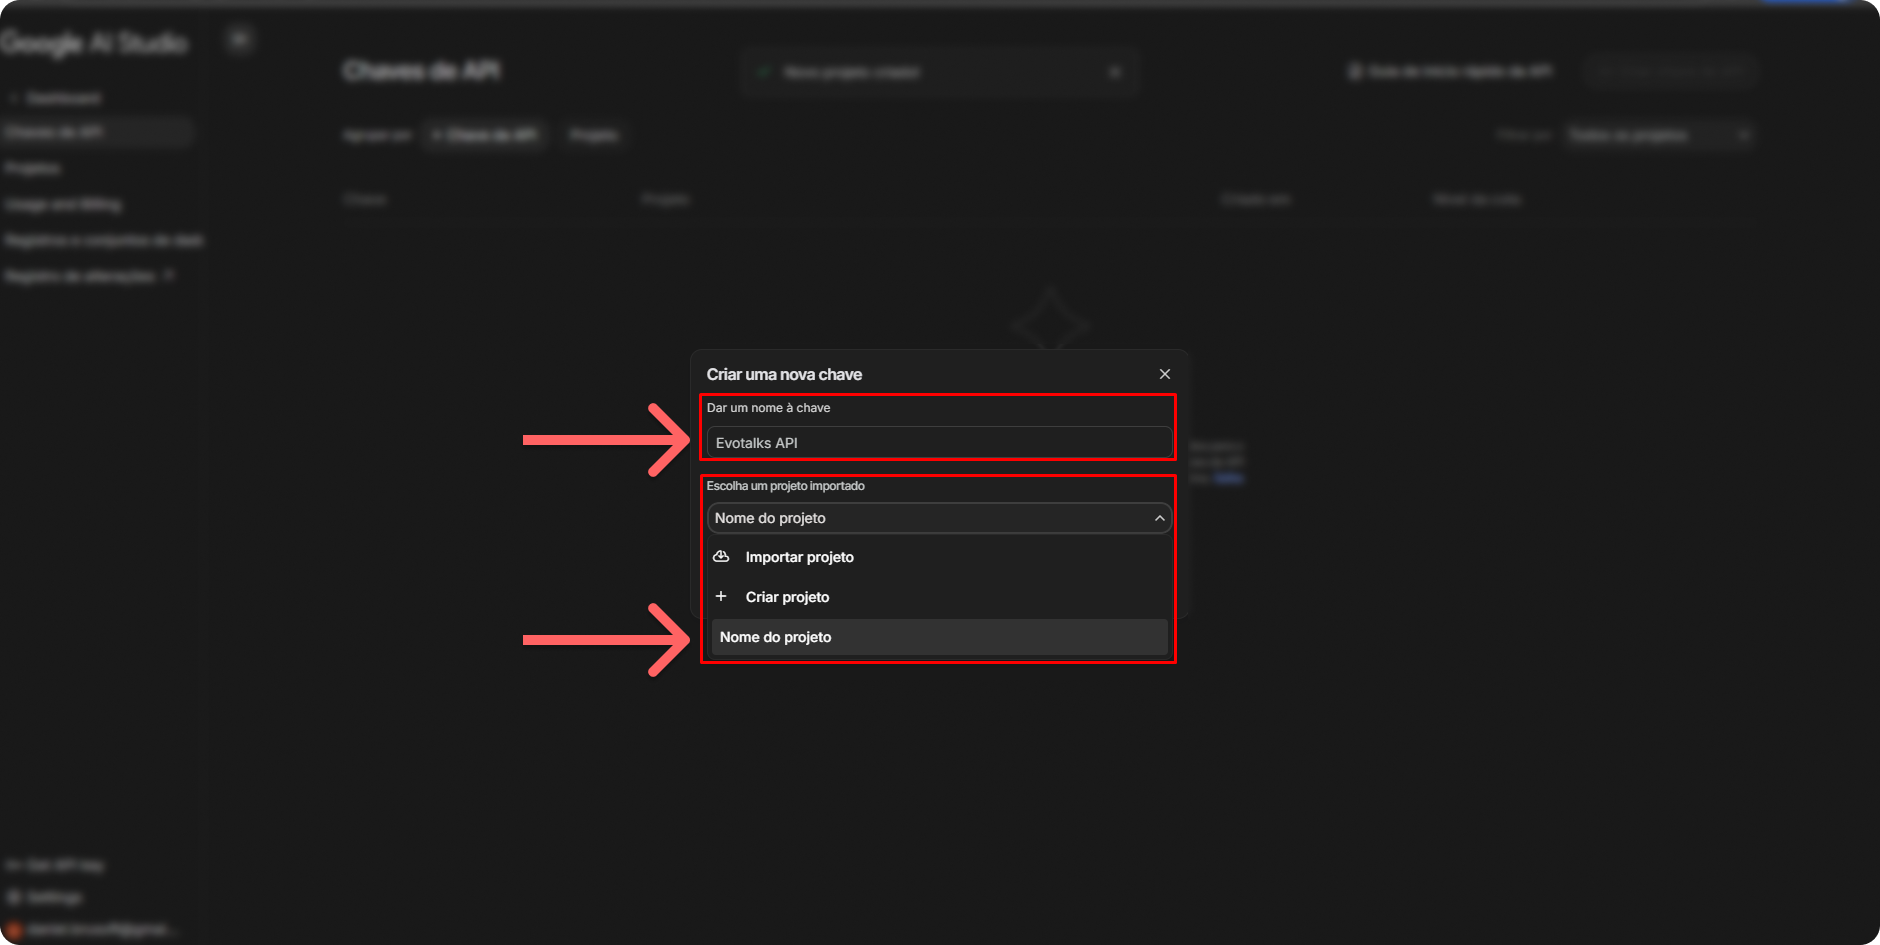Open Projetos in the left sidebar
This screenshot has height=945, width=1880.
(33, 168)
